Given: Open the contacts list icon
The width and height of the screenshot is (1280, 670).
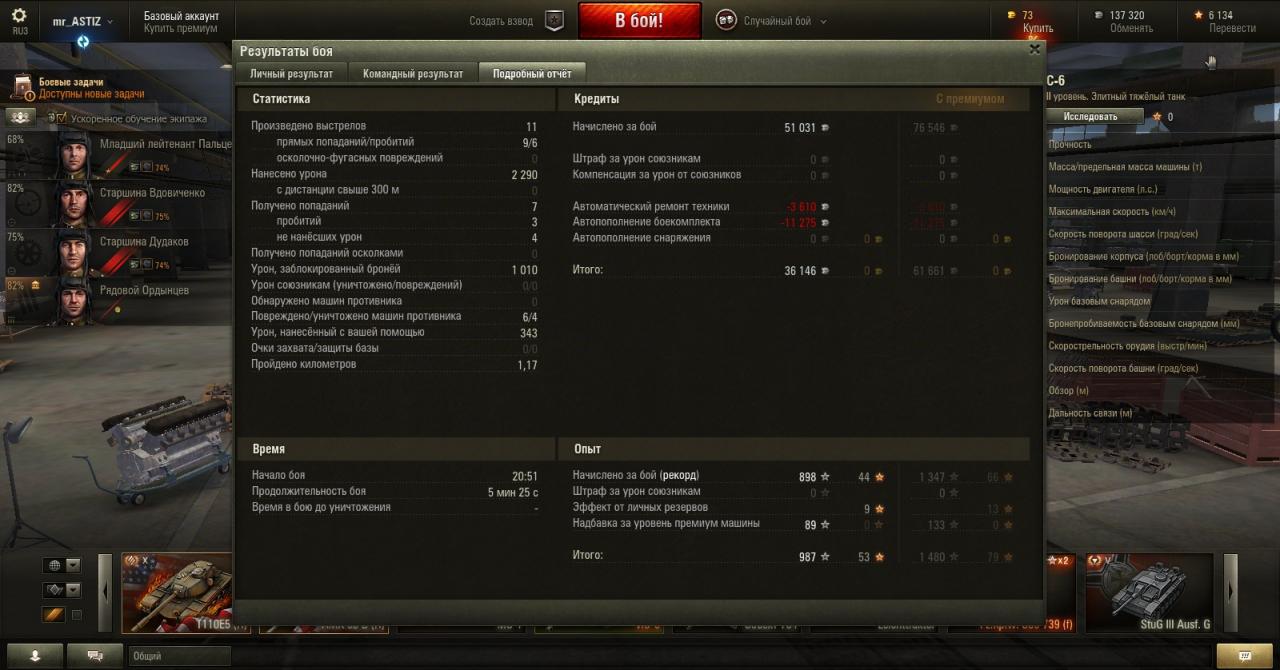Looking at the screenshot, I should (35, 655).
